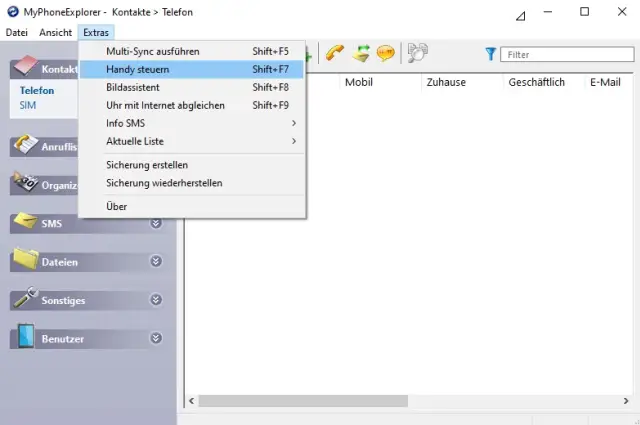Open the Aktuelle Liste submenu
This screenshot has height=425, width=640.
click(192, 141)
